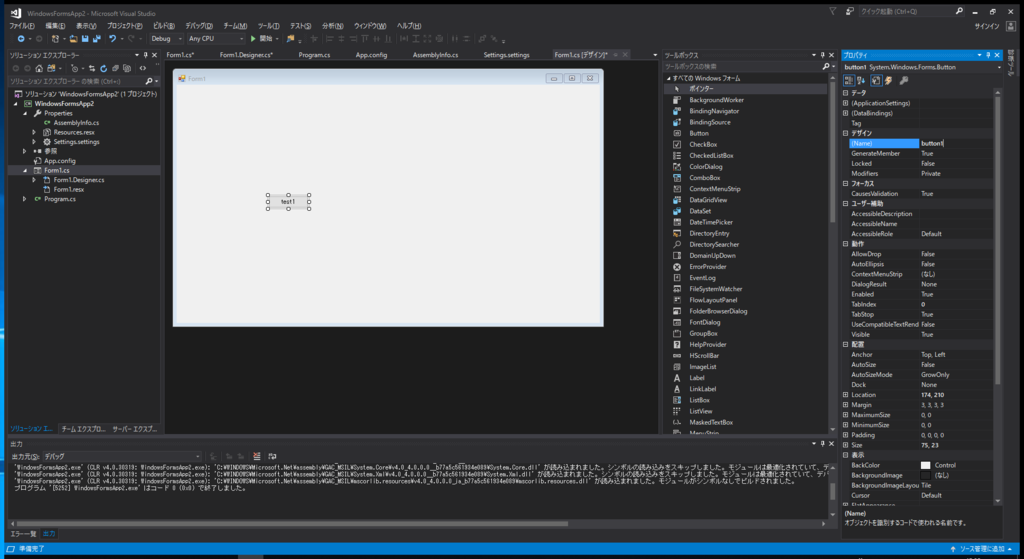The width and height of the screenshot is (1024, 559).
Task: Open the ツール(T) menu
Action: [x=268, y=26]
